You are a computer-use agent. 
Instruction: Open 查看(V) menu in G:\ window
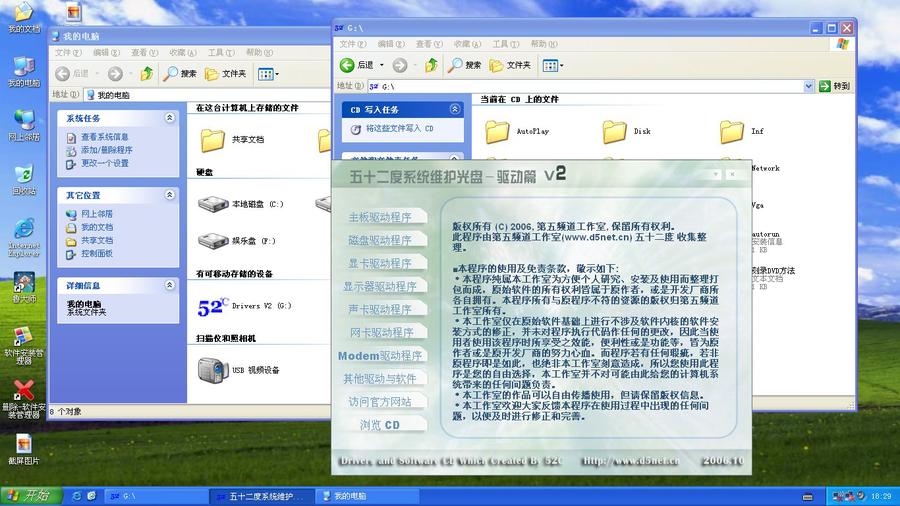[429, 44]
